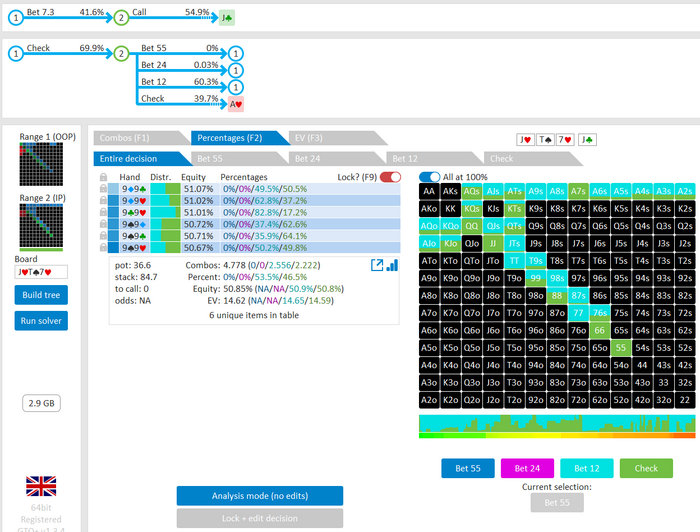The image size is (700, 532).
Task: Open the Range 1 (OOP) grid thumbnail
Action: [41, 163]
